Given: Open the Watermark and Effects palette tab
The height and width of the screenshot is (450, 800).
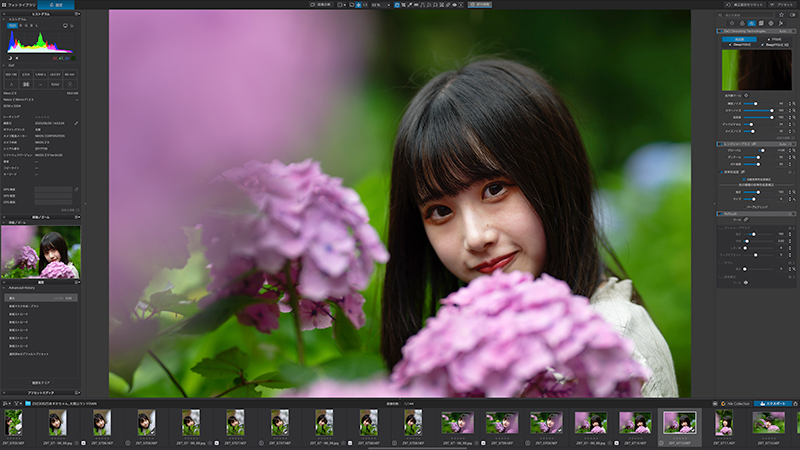Looking at the screenshot, I should (781, 23).
